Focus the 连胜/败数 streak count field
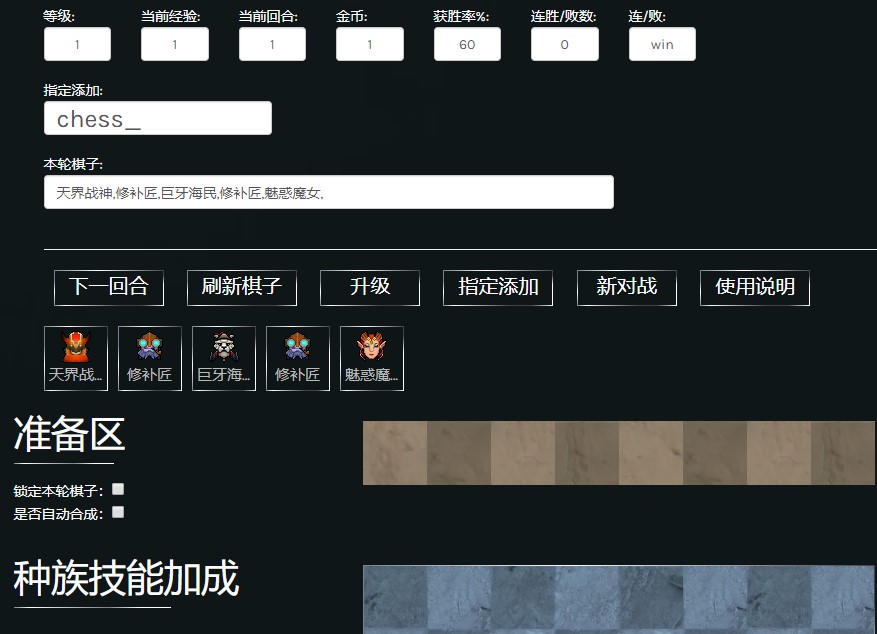Image resolution: width=877 pixels, height=634 pixels. coord(564,44)
